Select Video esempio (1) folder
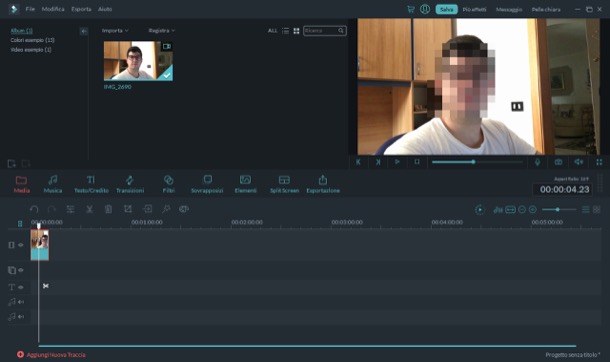Image resolution: width=610 pixels, height=362 pixels. (31, 50)
